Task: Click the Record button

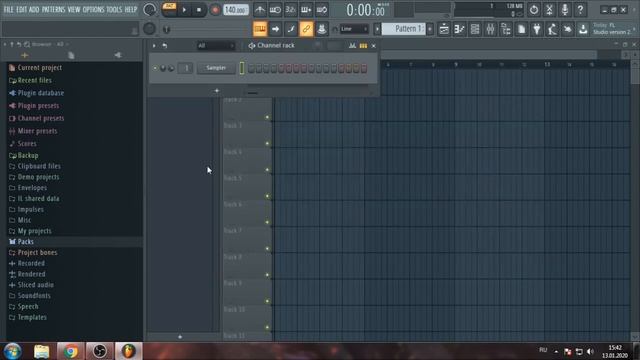Action: click(215, 10)
